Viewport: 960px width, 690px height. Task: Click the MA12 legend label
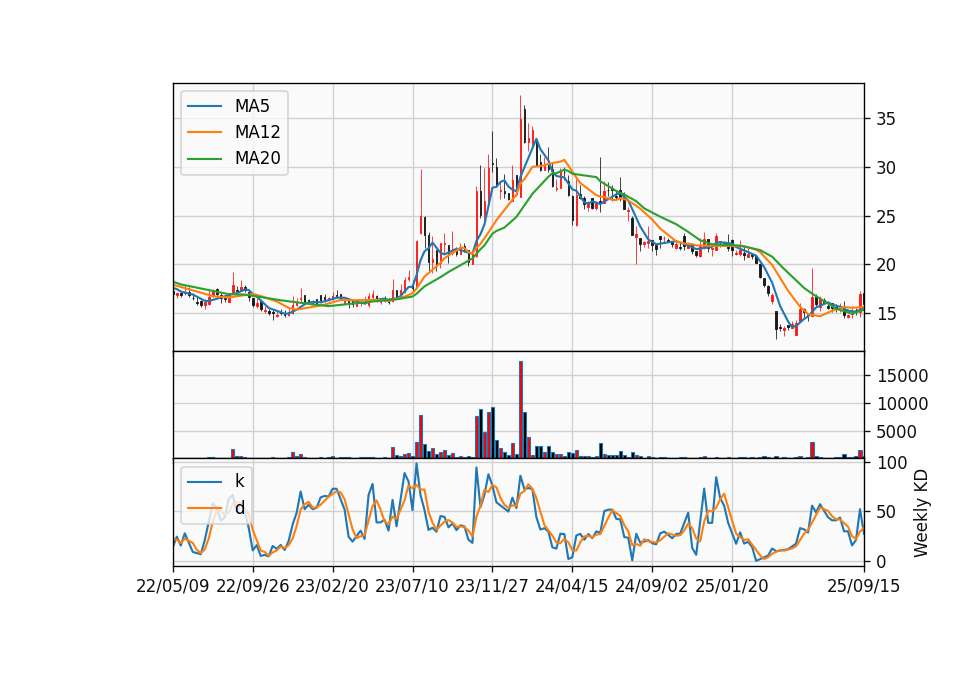[x=257, y=132]
